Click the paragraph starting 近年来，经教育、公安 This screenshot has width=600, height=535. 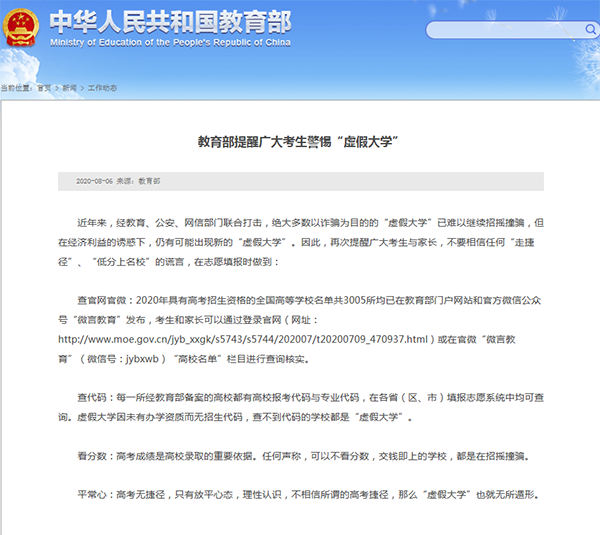pos(301,242)
